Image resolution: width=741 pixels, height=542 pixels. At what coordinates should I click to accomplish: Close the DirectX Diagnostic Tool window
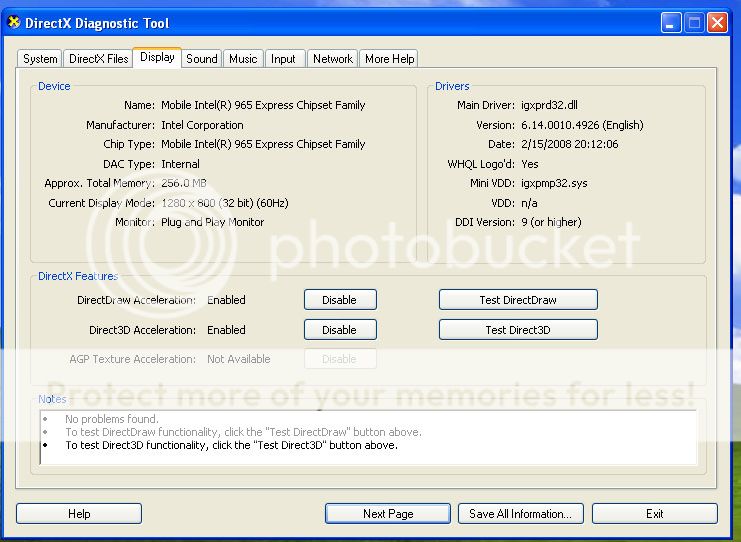pyautogui.click(x=717, y=23)
